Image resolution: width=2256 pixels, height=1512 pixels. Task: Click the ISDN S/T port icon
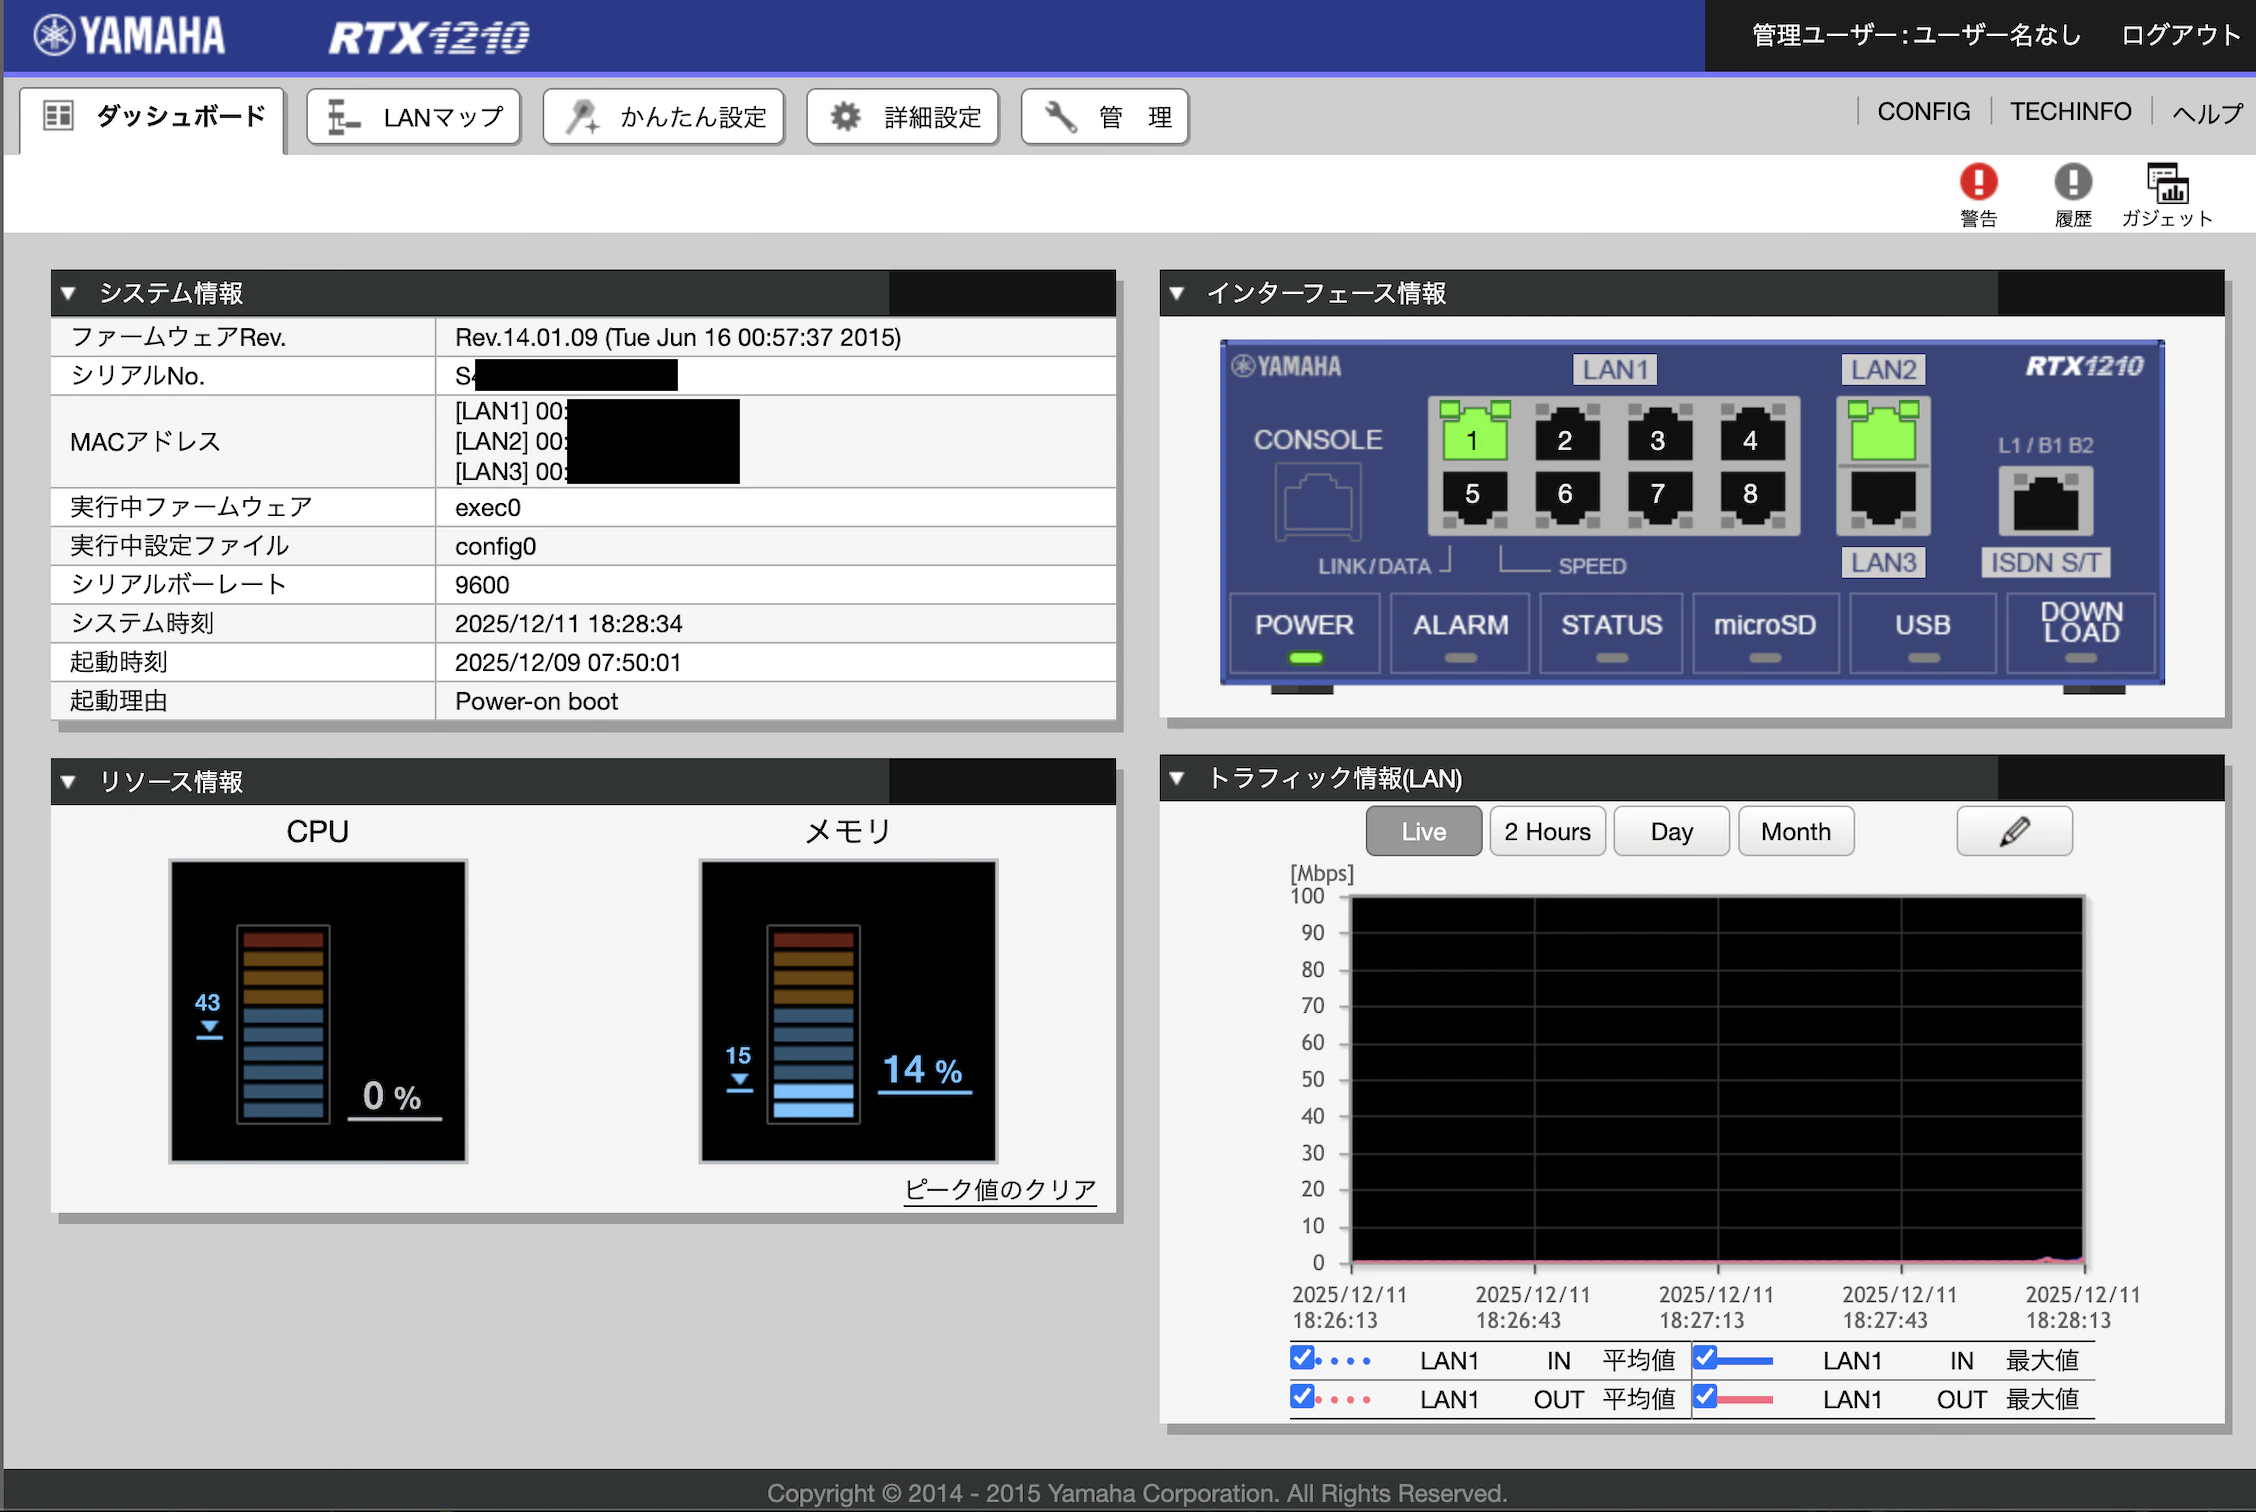[x=2046, y=501]
